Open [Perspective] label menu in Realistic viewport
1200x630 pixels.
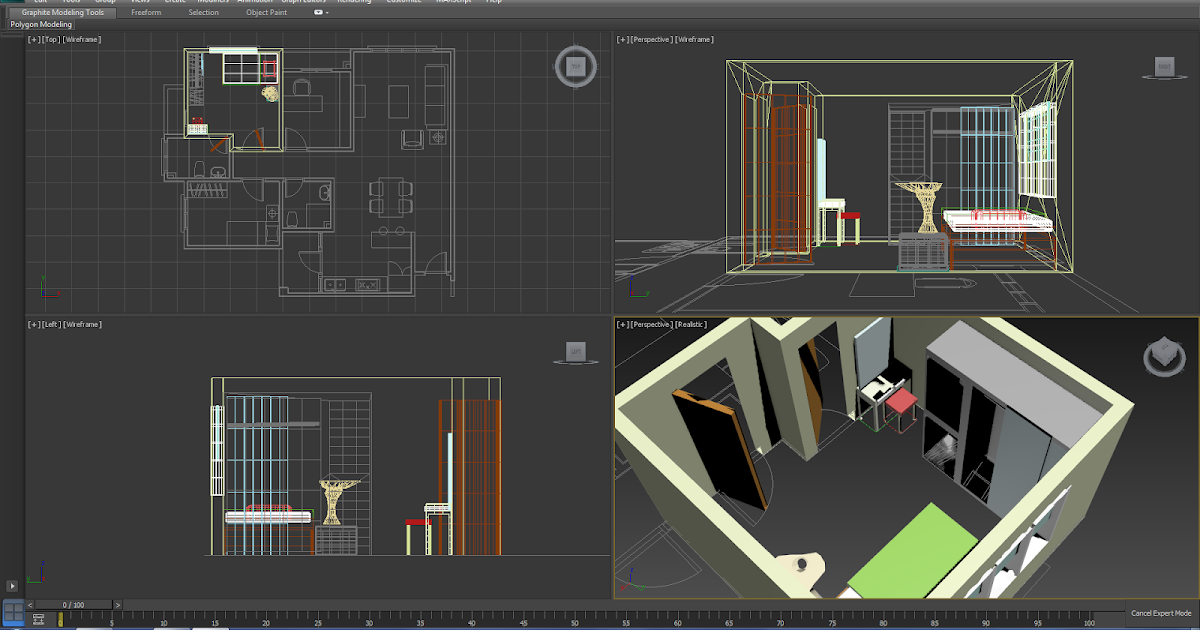(x=652, y=324)
